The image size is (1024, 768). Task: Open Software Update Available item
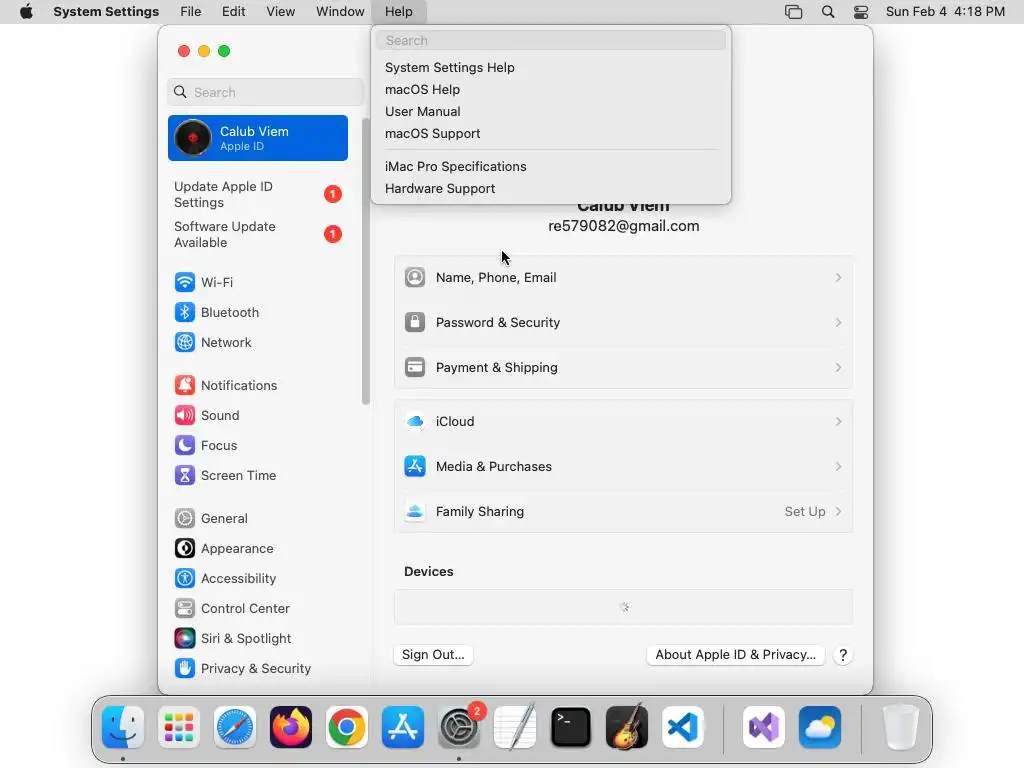pos(258,234)
